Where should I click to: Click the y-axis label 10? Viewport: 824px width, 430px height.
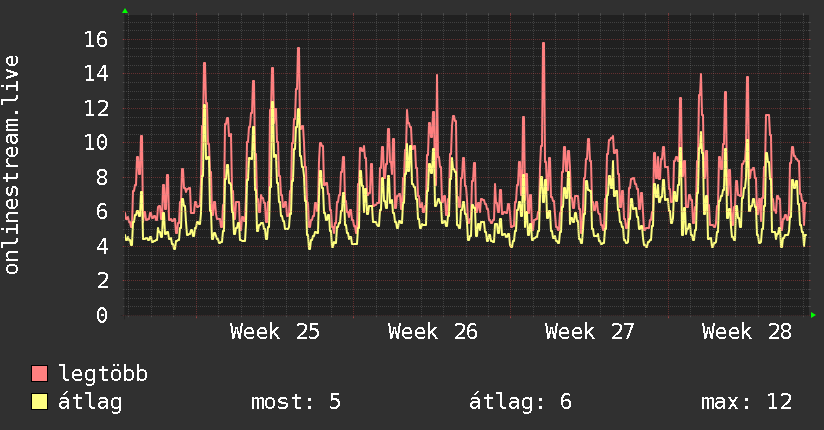pos(96,142)
